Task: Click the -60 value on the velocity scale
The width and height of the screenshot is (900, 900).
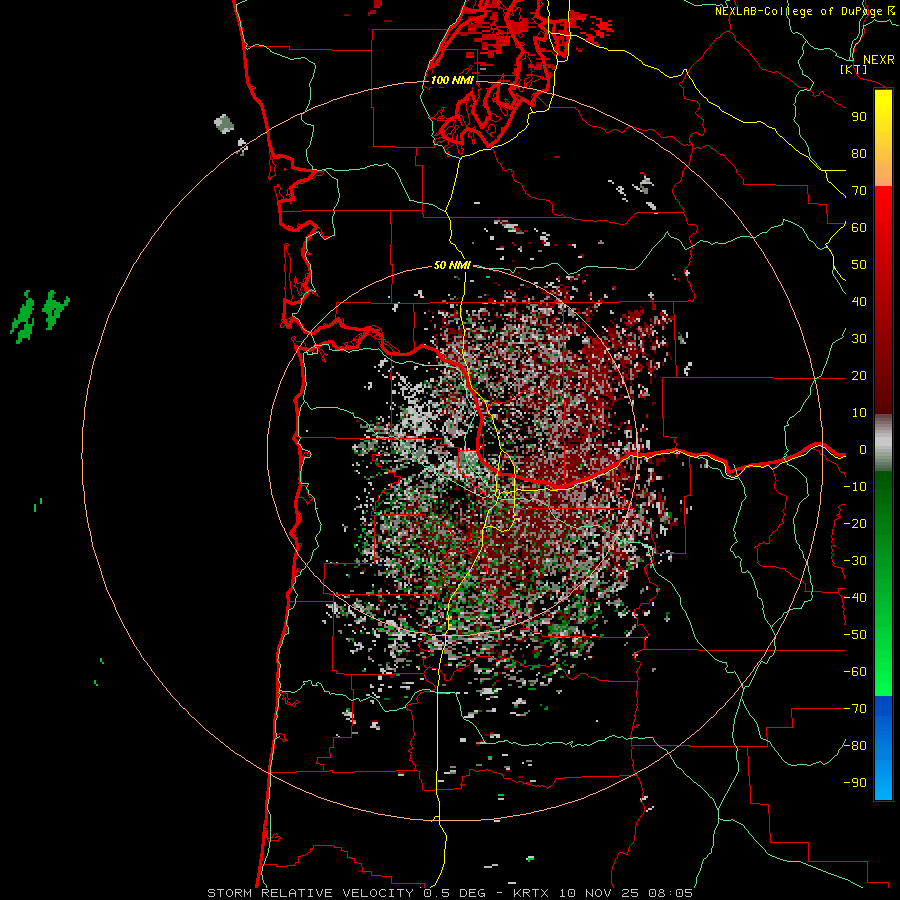Action: pyautogui.click(x=855, y=672)
